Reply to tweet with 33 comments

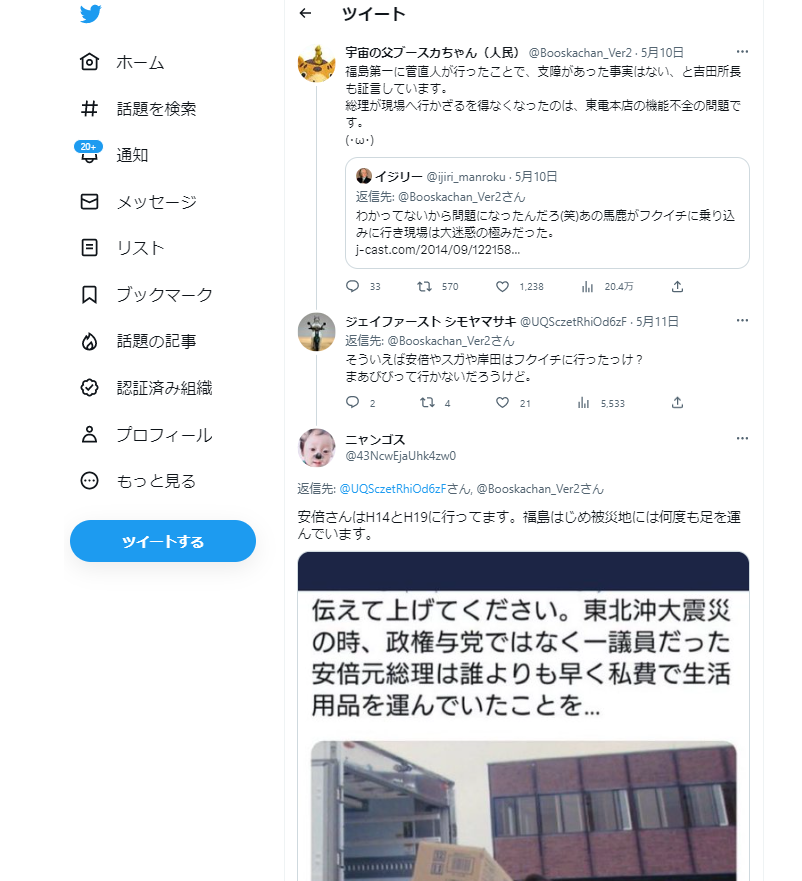pos(352,287)
